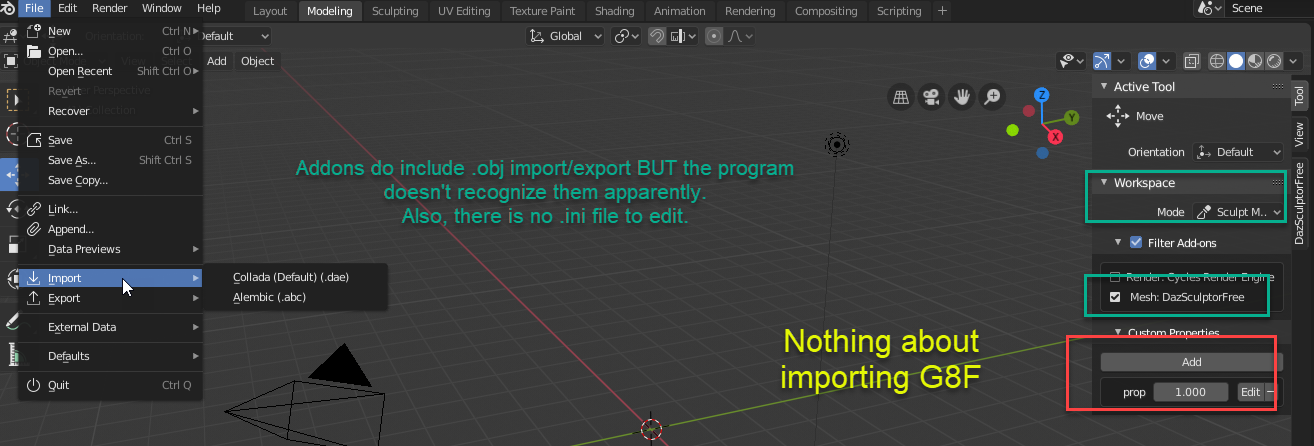1314x446 pixels.
Task: Open the Modeling workspace tab
Action: pos(329,11)
